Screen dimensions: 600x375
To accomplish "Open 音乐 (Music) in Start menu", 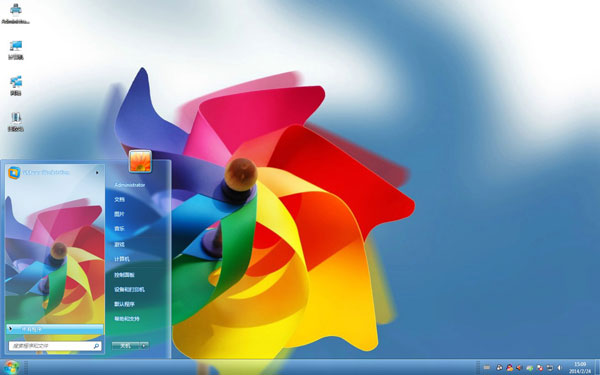I will pos(119,229).
